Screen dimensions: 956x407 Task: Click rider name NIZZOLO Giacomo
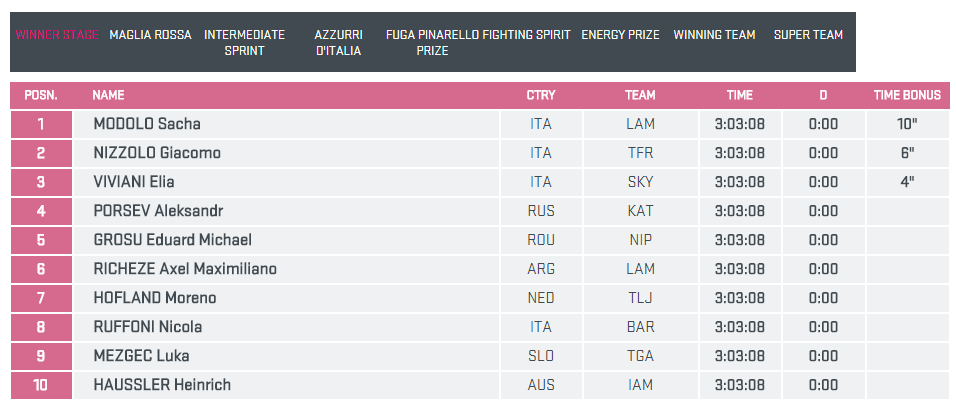(157, 154)
